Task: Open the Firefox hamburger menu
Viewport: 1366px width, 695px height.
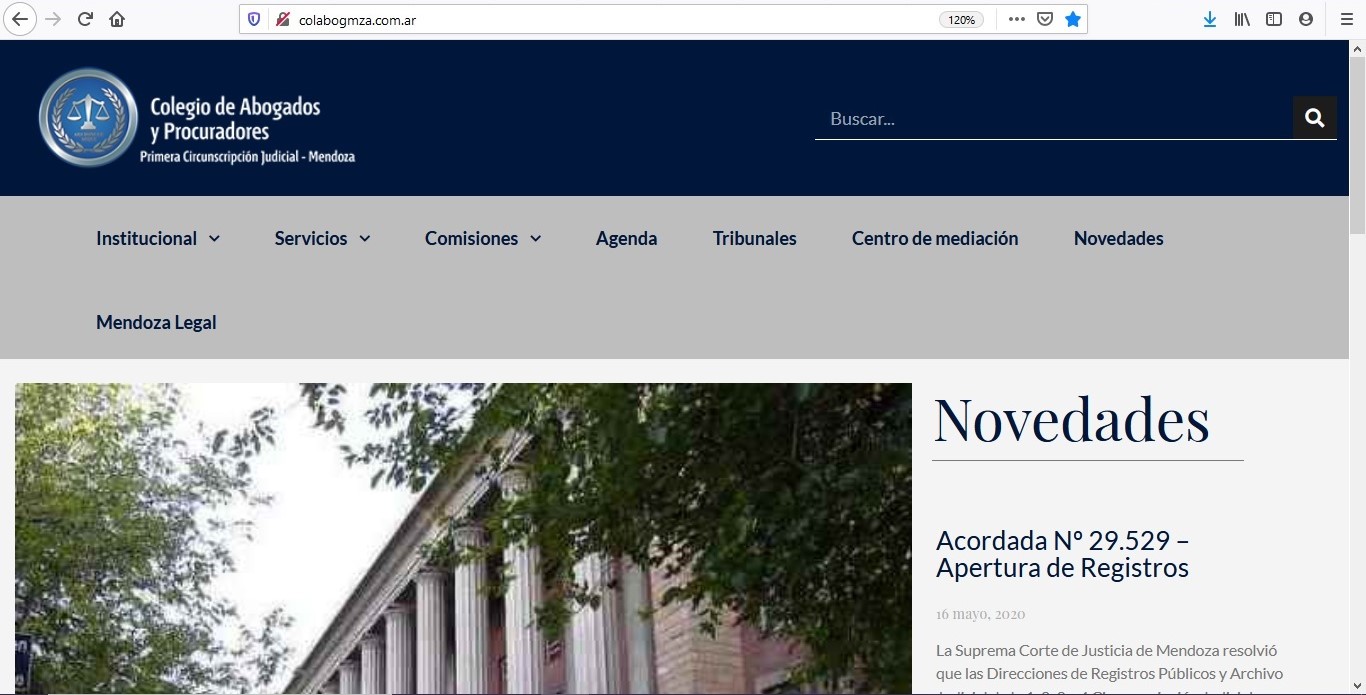Action: 1346,19
